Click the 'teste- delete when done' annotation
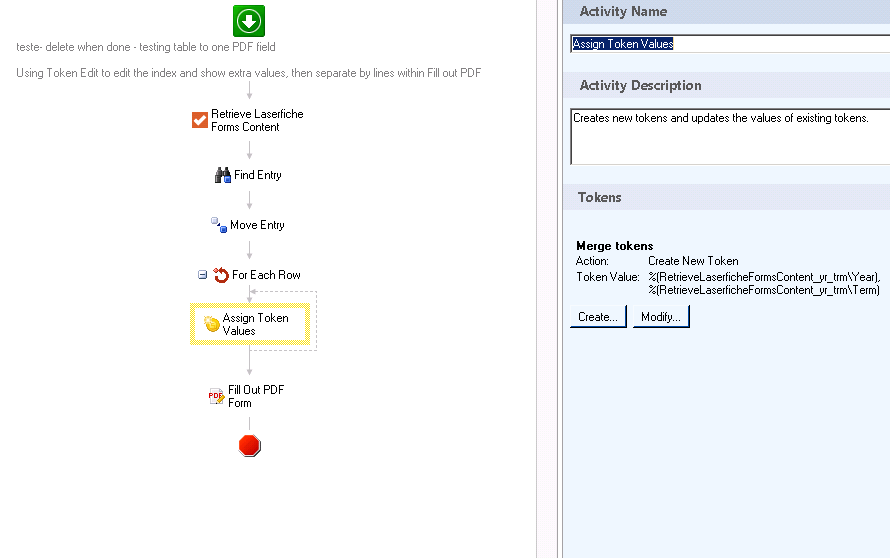890x558 pixels. (x=146, y=47)
